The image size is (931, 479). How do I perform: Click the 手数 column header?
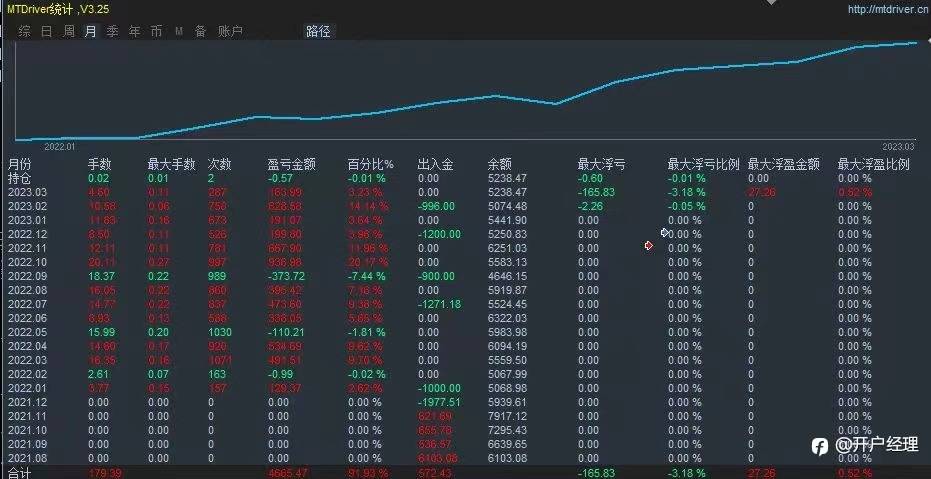click(100, 164)
